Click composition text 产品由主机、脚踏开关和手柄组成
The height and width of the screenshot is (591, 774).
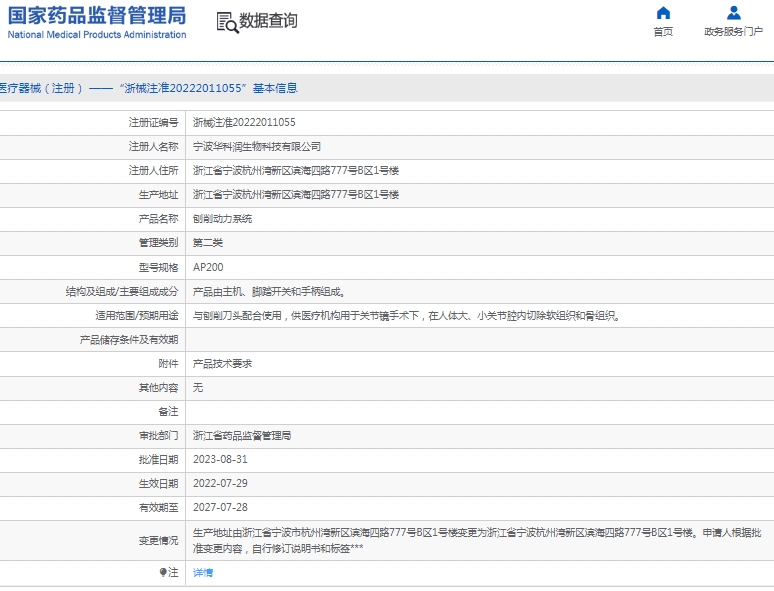[269, 292]
